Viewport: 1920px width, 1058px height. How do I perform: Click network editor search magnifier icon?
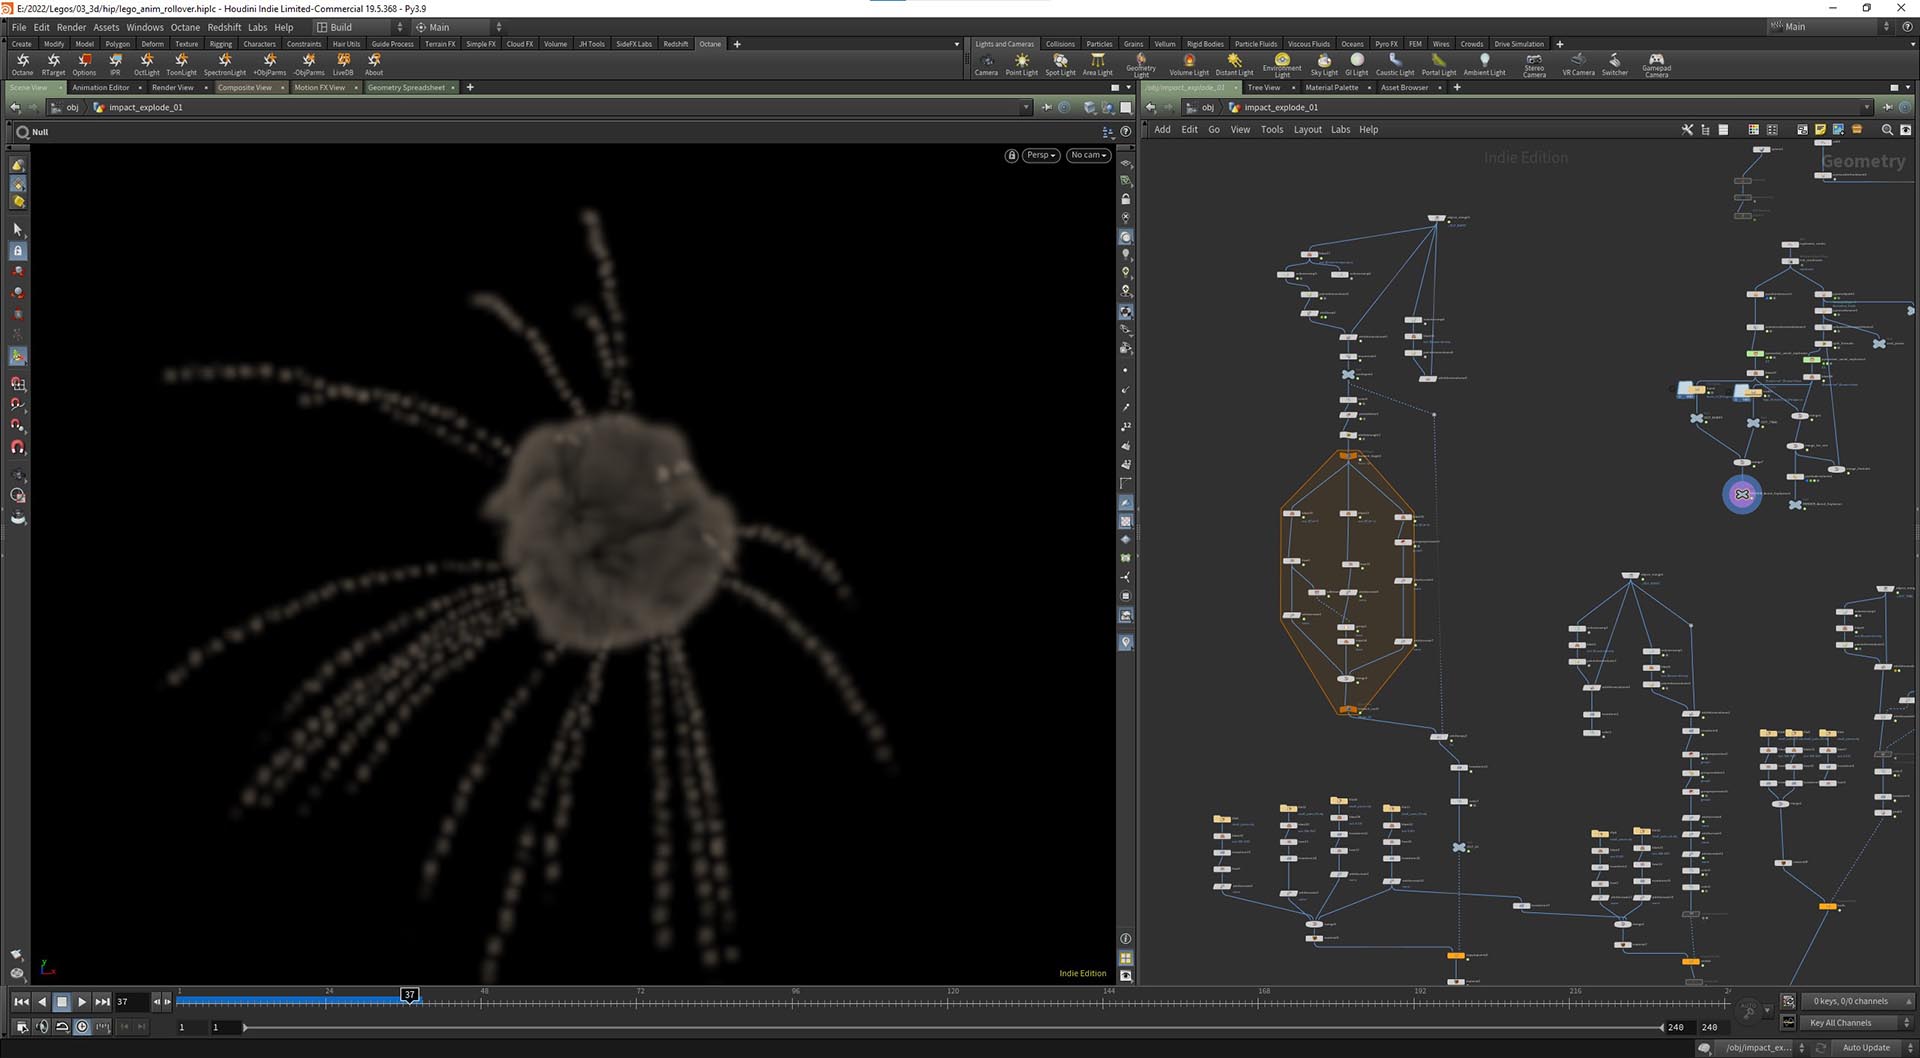pyautogui.click(x=1887, y=130)
